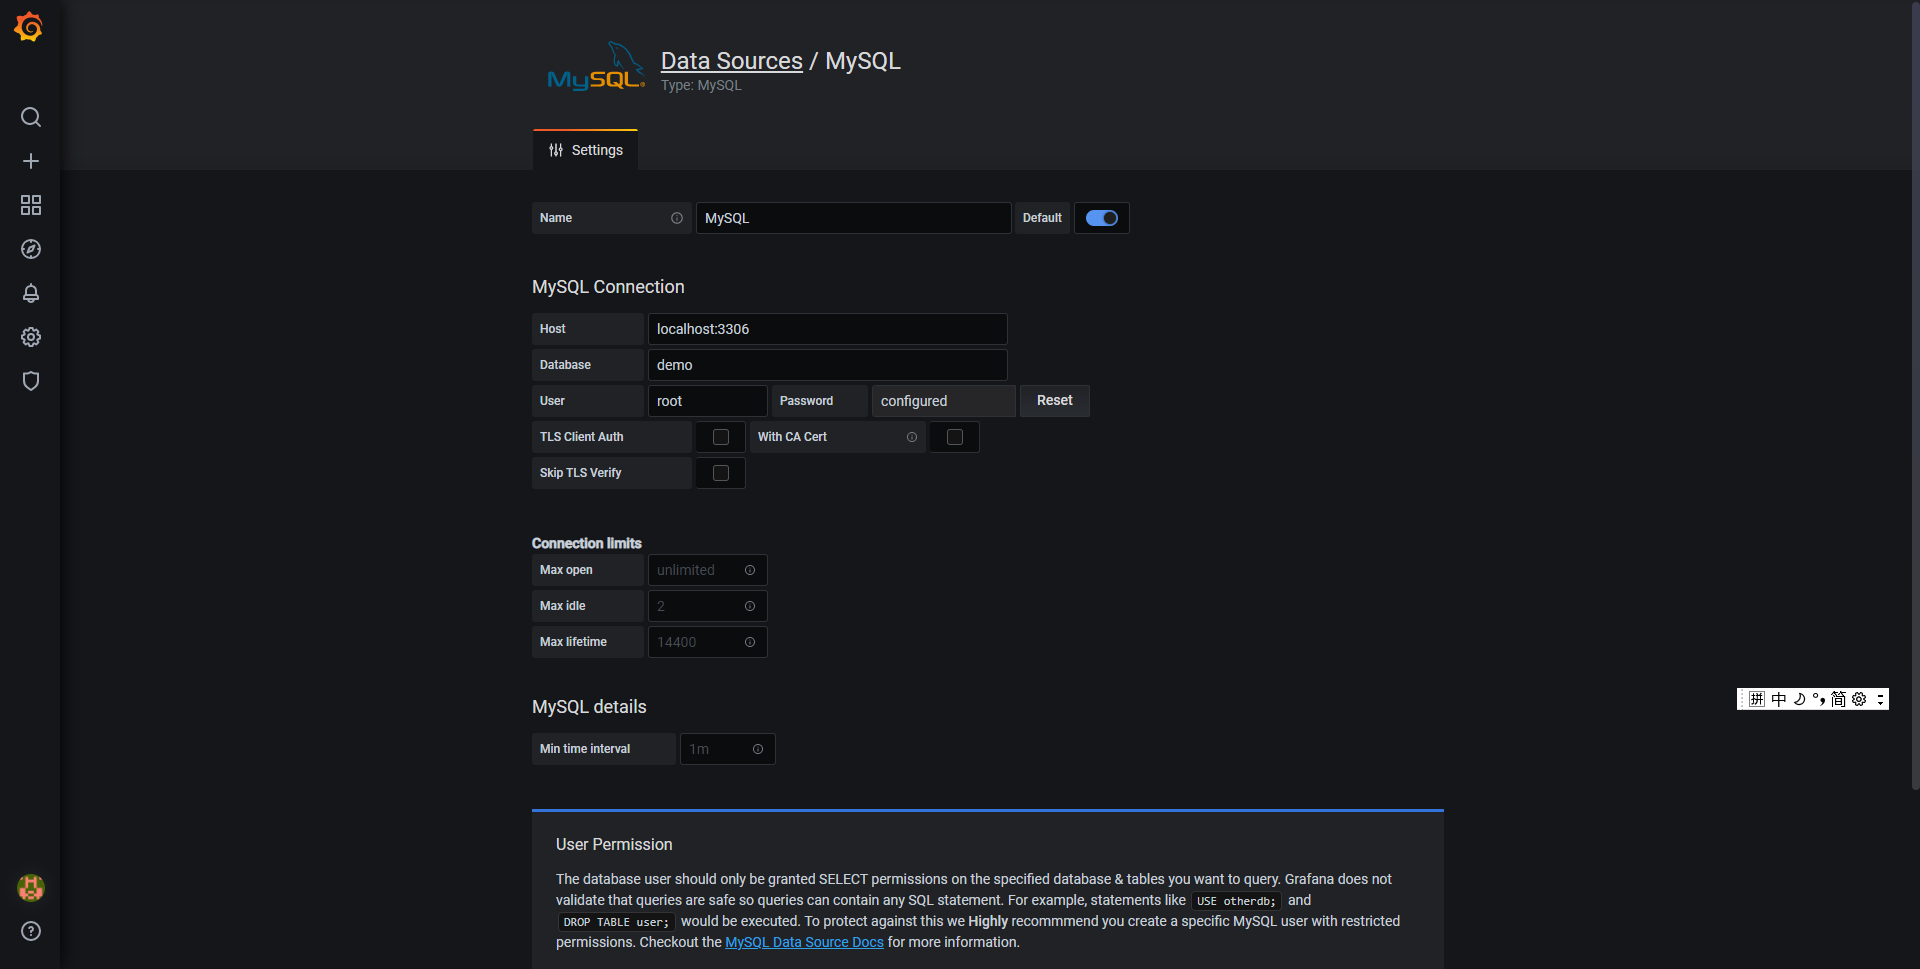Screen dimensions: 1920x969
Task: Open the Help question mark icon
Action: click(31, 931)
